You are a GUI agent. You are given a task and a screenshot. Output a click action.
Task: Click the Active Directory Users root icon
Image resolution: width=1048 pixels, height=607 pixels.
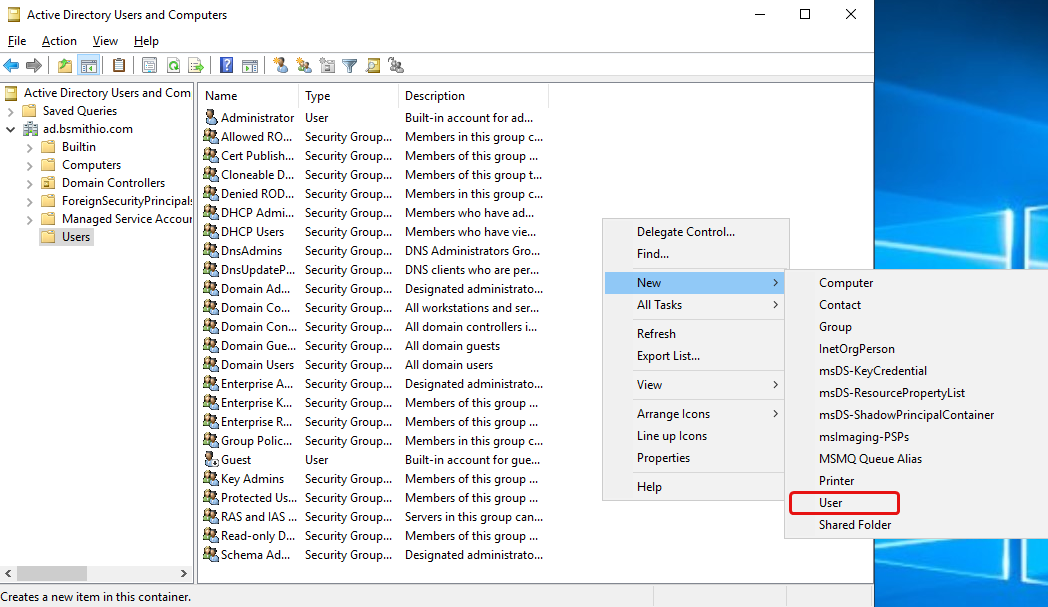pyautogui.click(x=11, y=93)
